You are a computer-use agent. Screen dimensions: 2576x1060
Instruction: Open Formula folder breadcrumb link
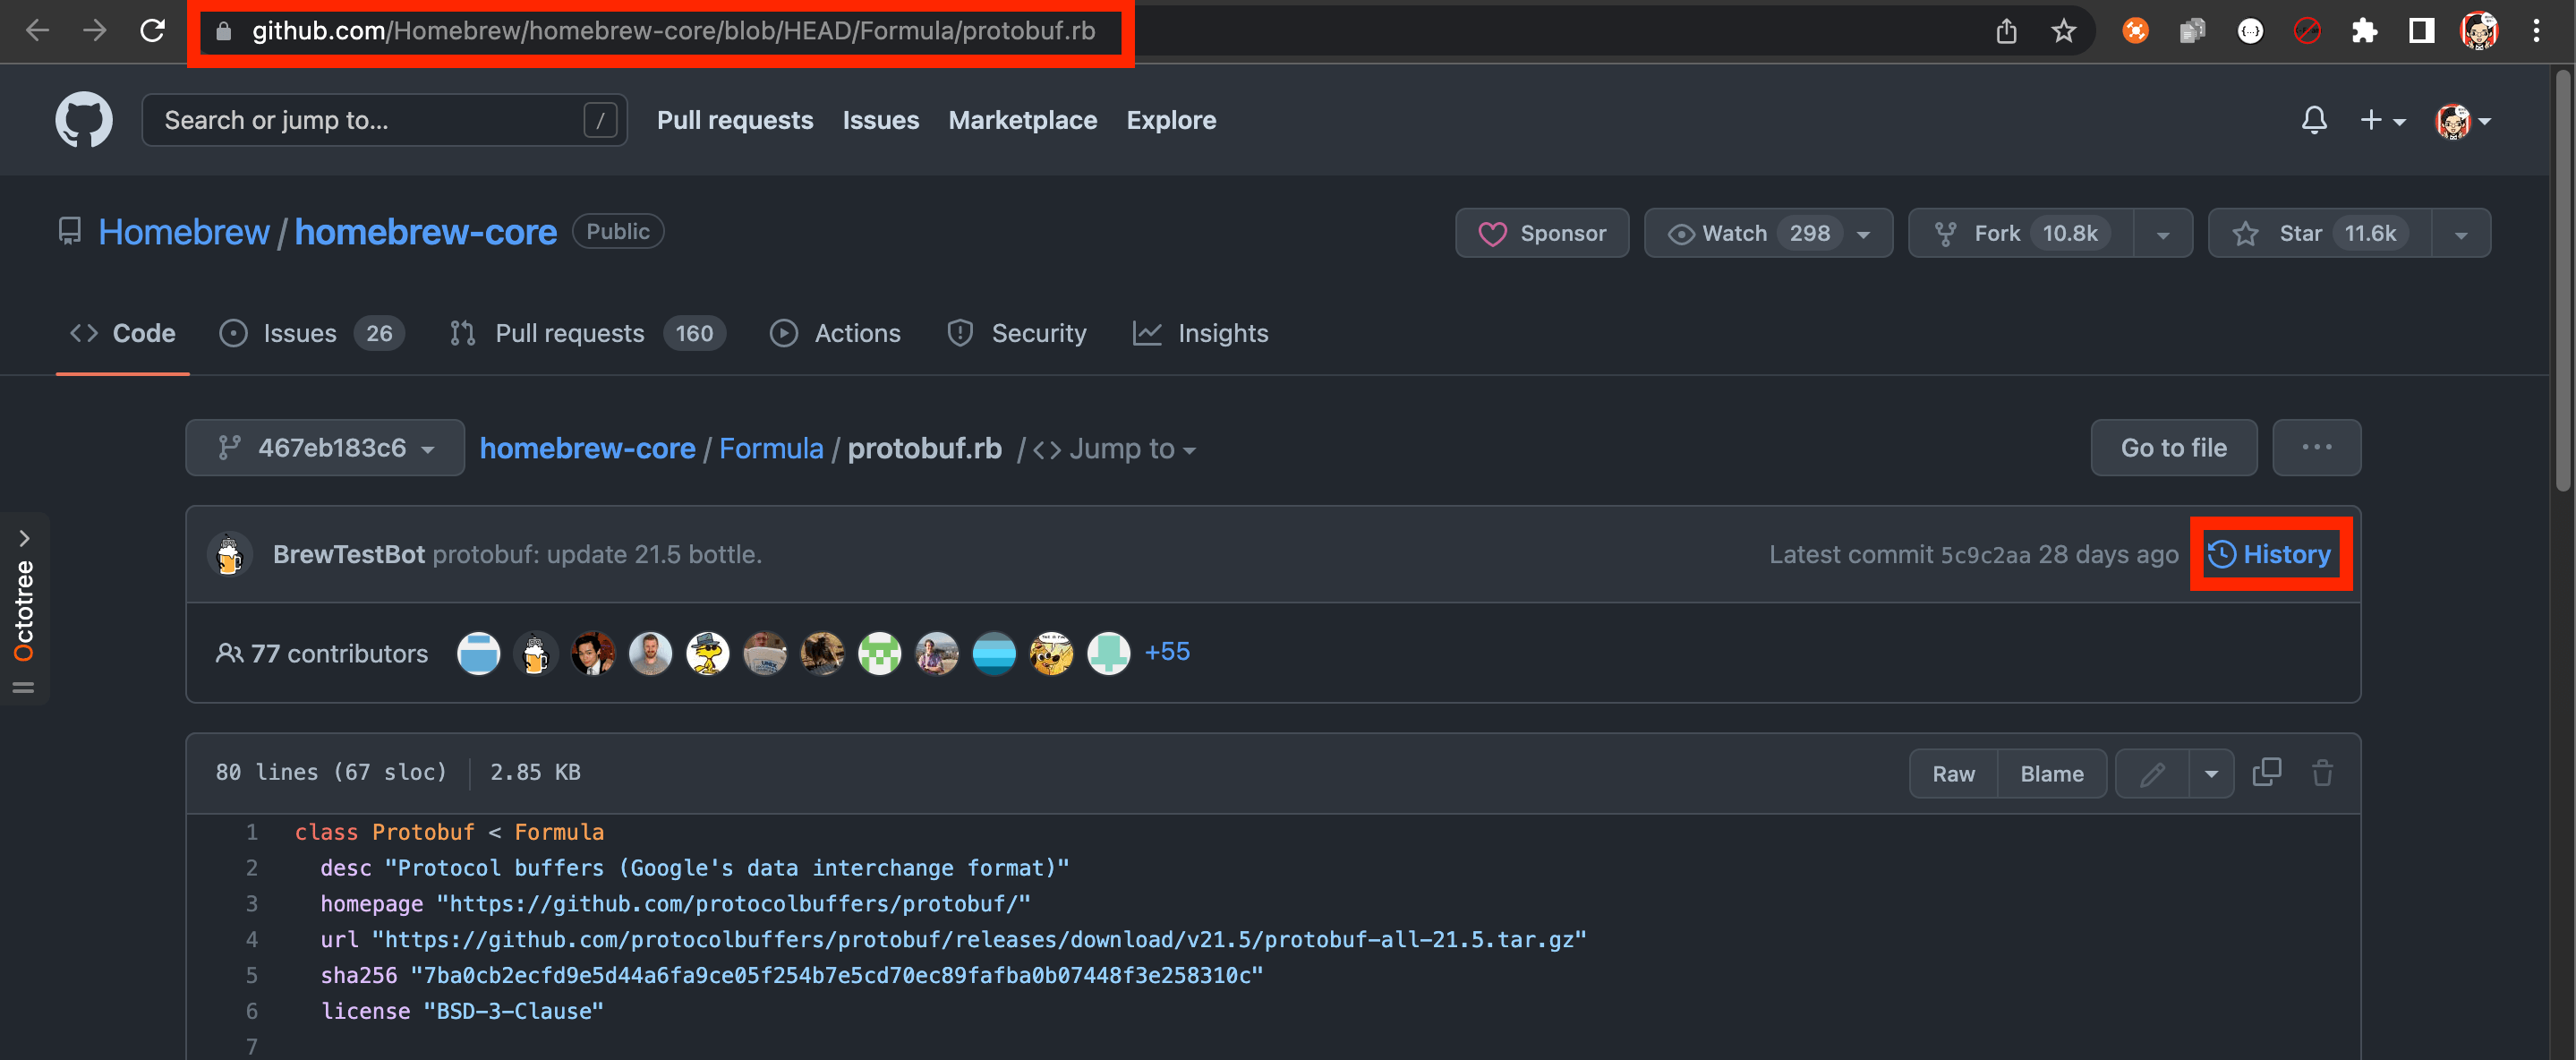pos(771,449)
